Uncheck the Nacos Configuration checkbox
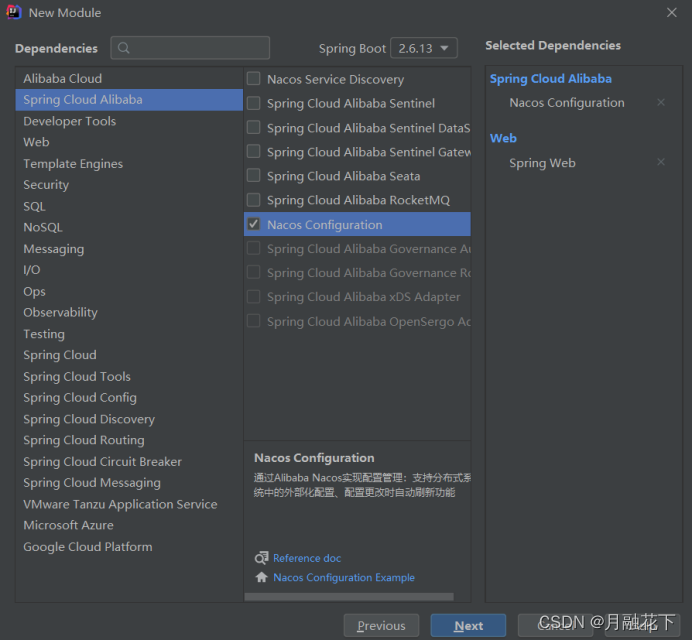 point(253,224)
